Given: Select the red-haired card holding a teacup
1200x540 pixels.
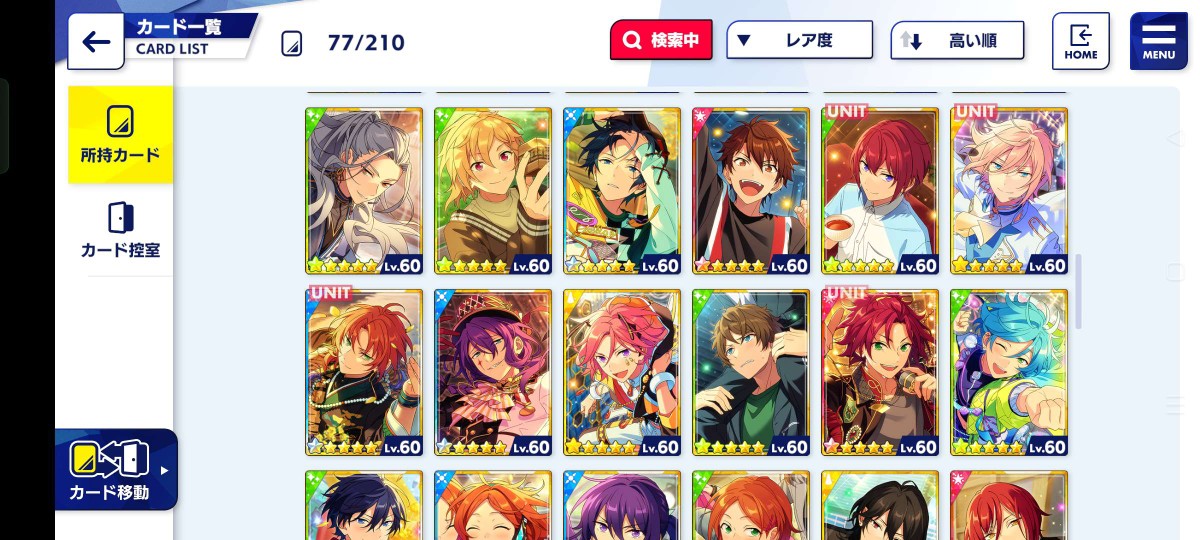Looking at the screenshot, I should point(880,191).
